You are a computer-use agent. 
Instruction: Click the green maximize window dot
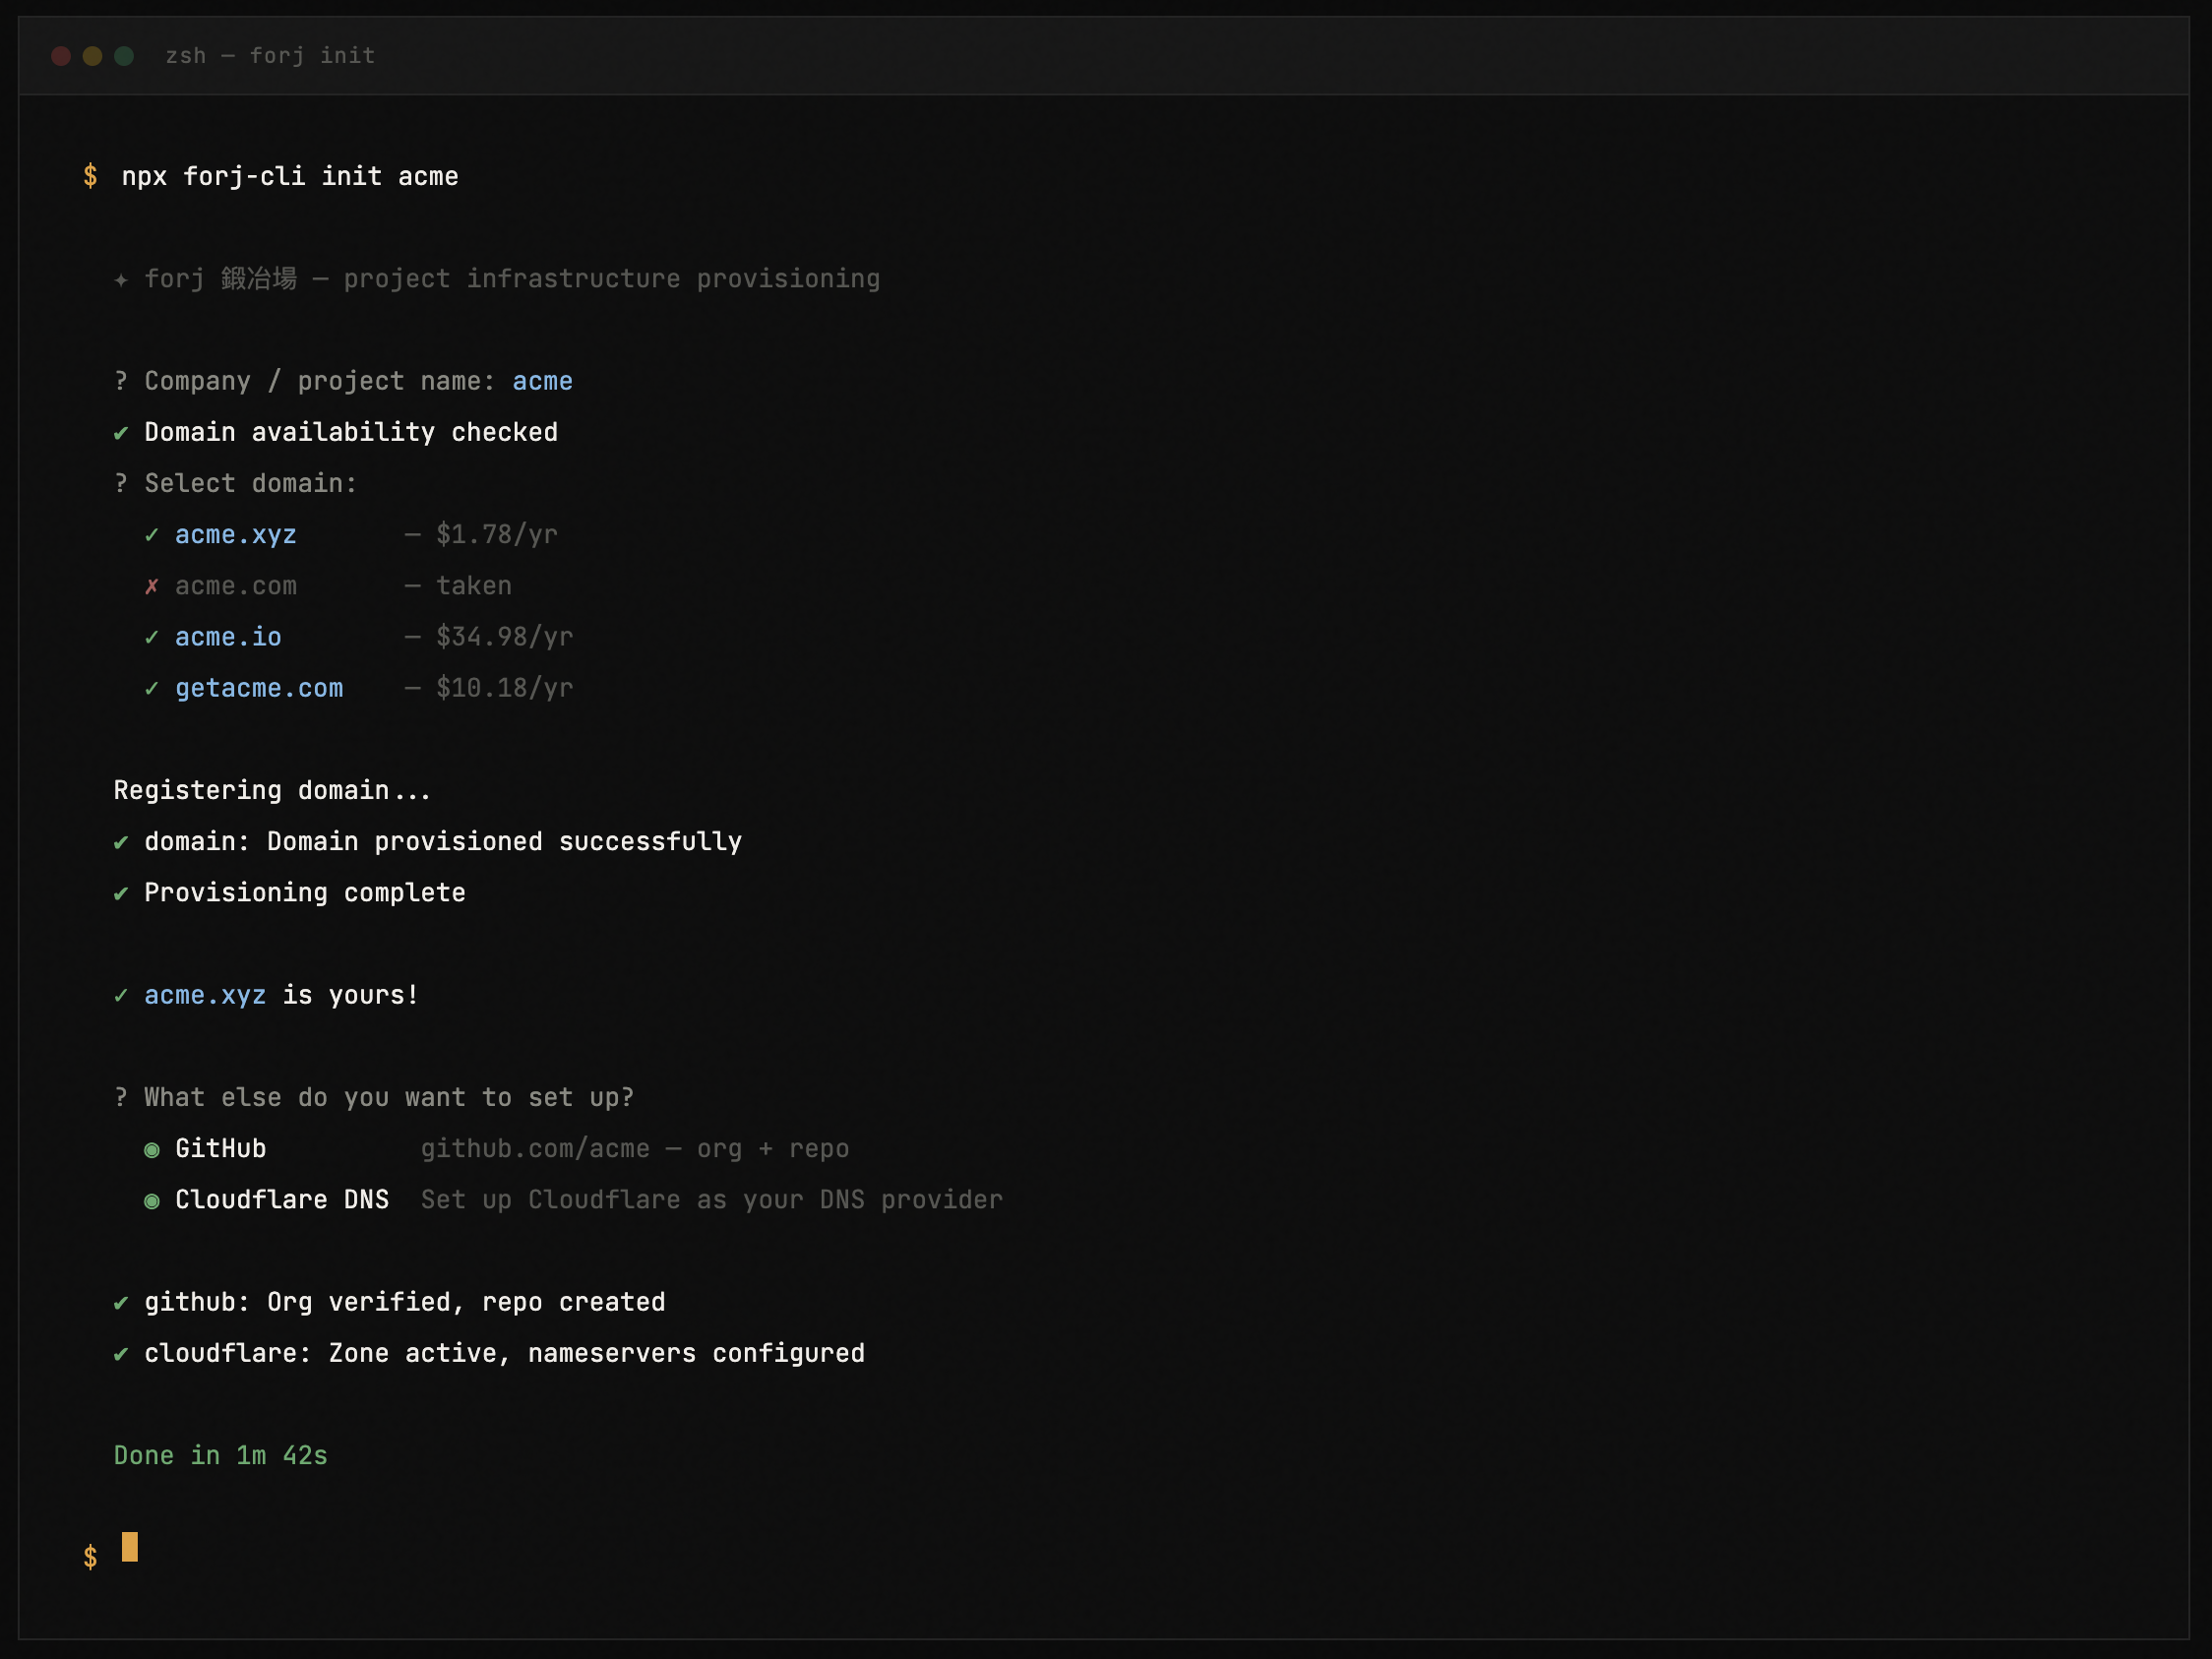pyautogui.click(x=124, y=56)
